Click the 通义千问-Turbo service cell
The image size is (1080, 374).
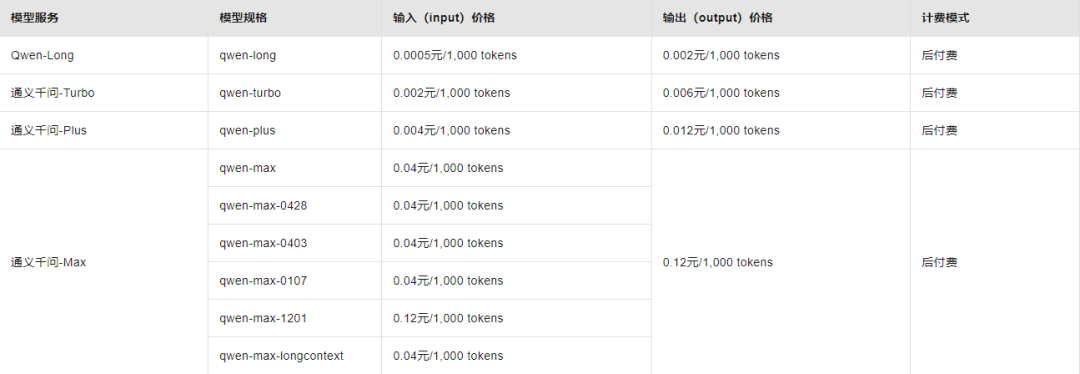point(104,93)
